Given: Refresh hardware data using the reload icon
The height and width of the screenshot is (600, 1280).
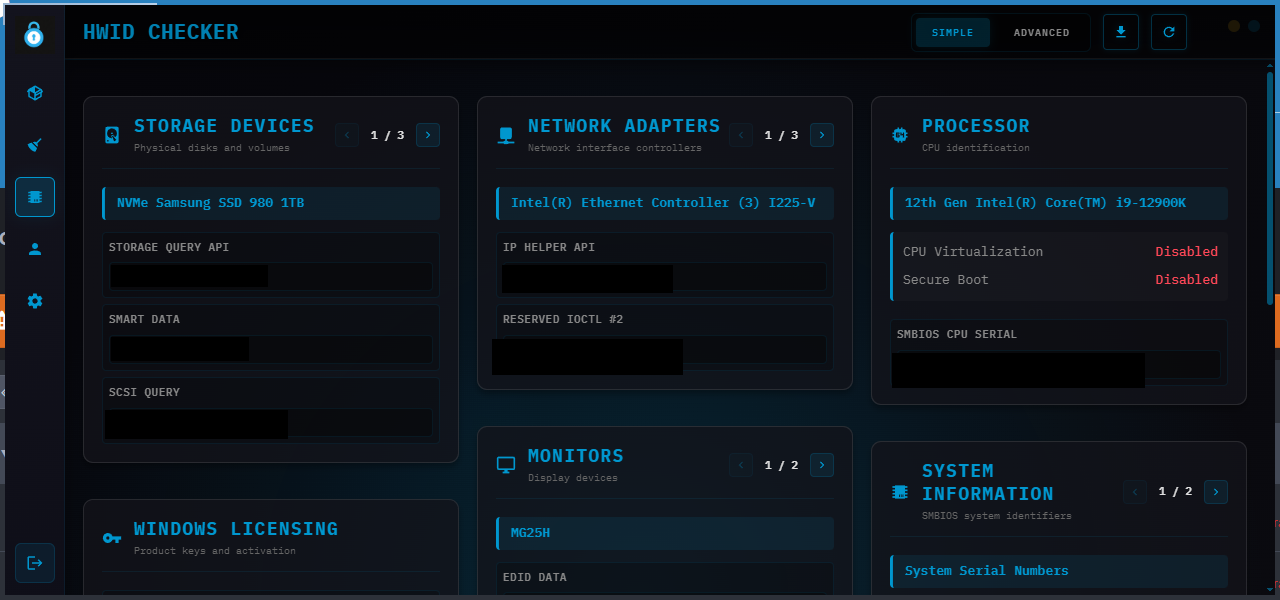Looking at the screenshot, I should 1169,32.
